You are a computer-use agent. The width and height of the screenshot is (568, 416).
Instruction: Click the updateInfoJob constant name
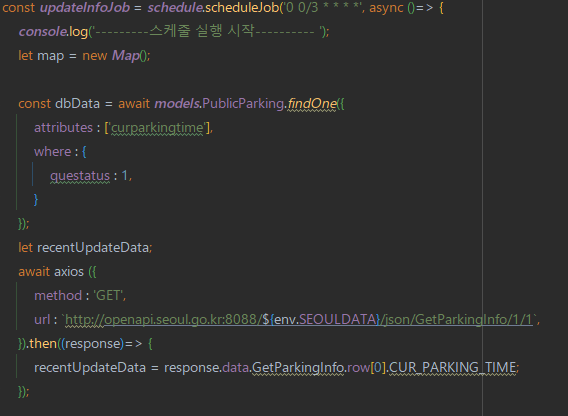tap(85, 8)
